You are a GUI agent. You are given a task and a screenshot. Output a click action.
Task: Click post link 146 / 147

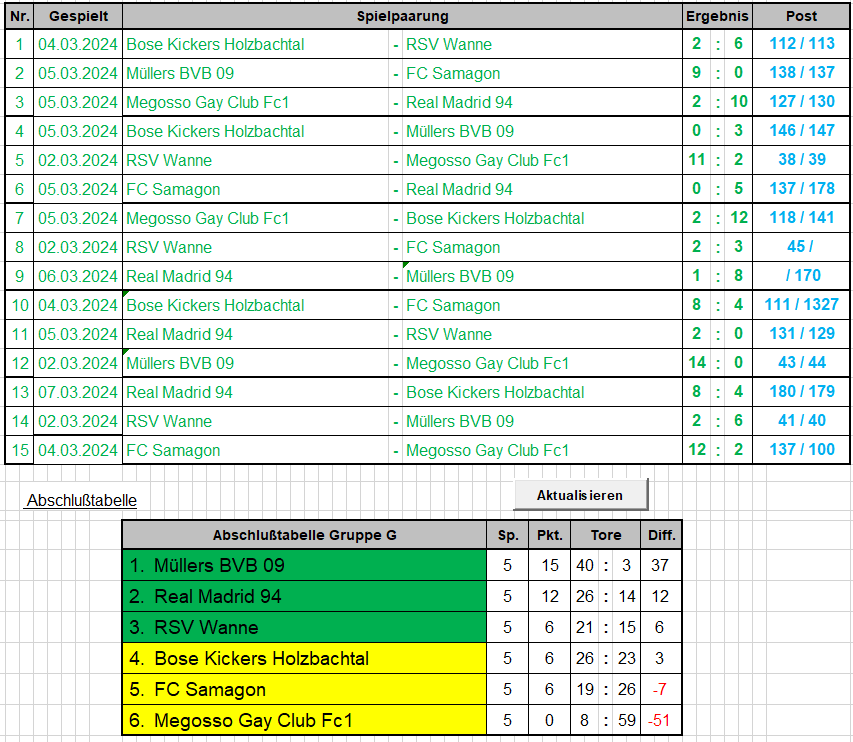tap(802, 131)
